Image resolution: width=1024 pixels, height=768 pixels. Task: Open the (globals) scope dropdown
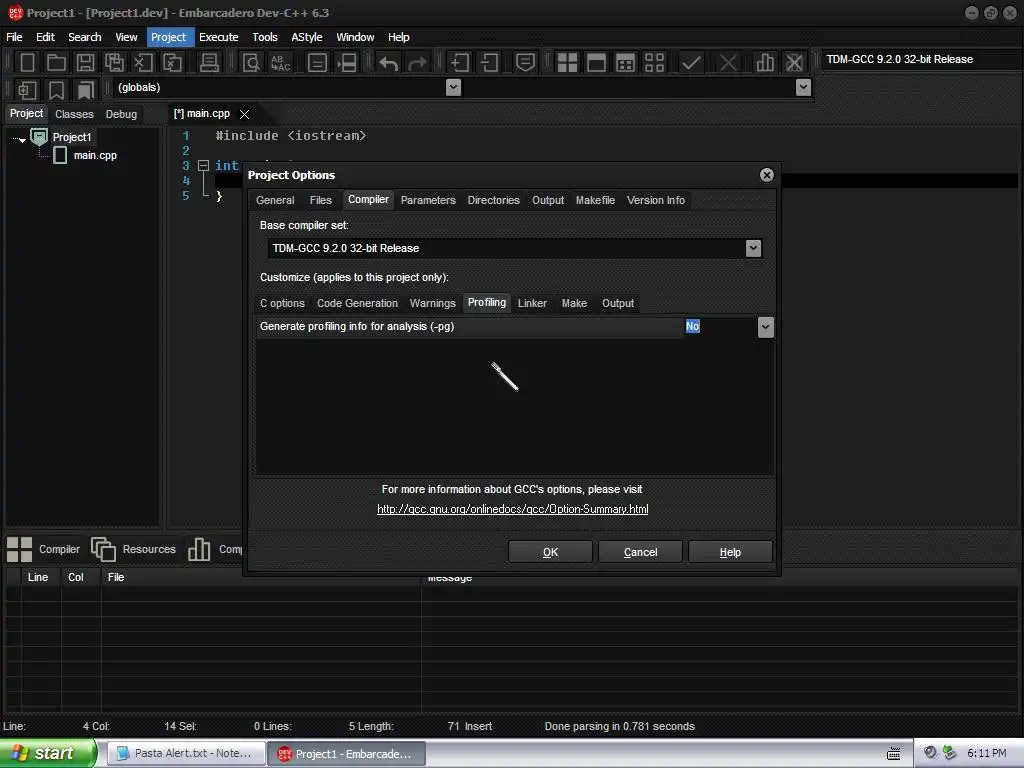tap(453, 88)
